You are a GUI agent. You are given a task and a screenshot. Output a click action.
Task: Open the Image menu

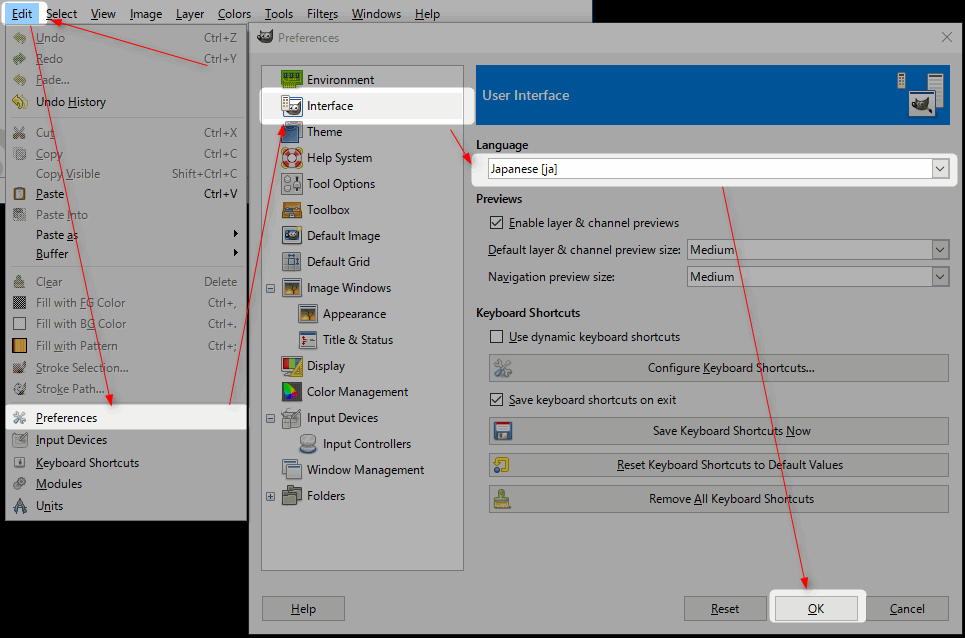[146, 14]
